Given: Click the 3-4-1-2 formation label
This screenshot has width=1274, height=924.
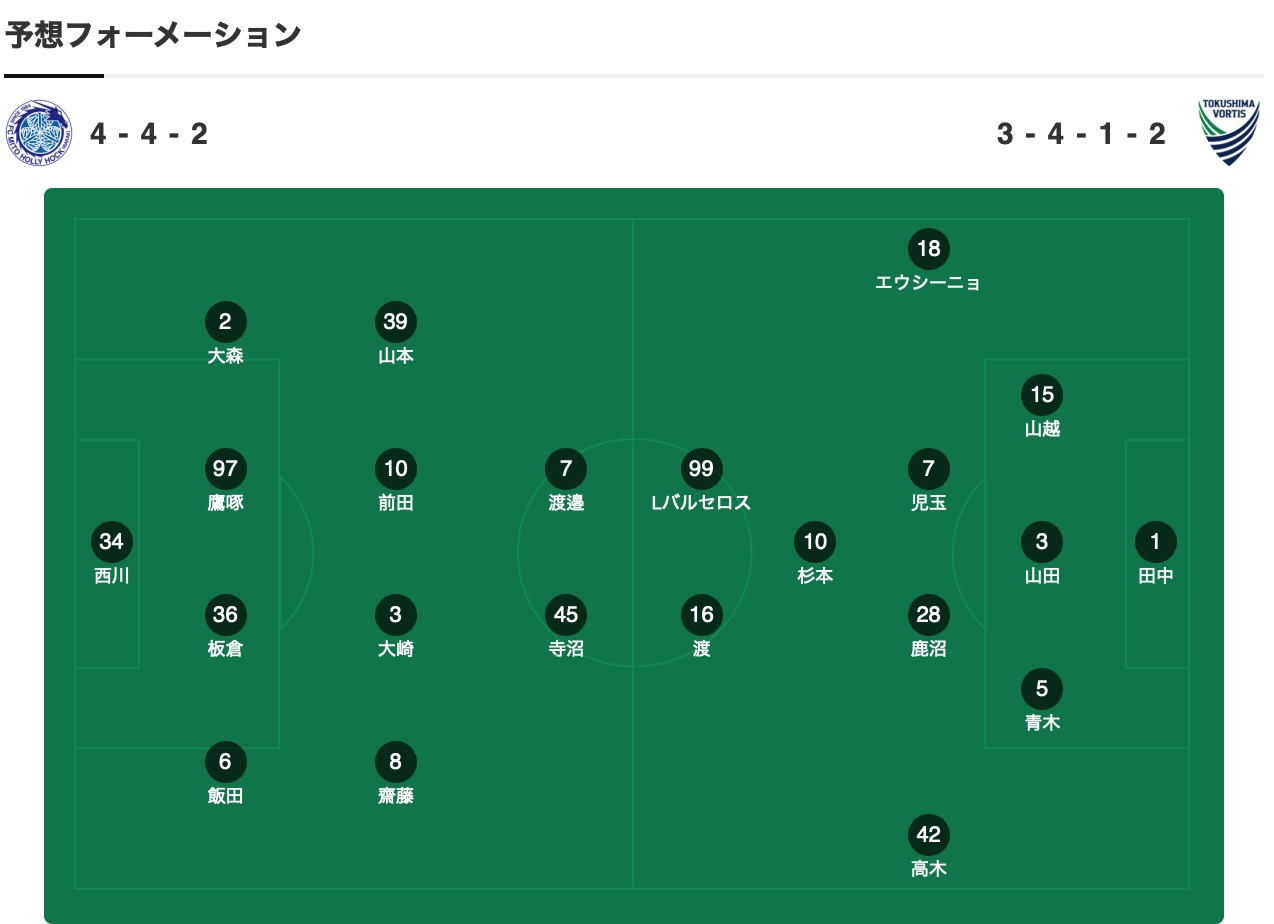Looking at the screenshot, I should point(1081,133).
